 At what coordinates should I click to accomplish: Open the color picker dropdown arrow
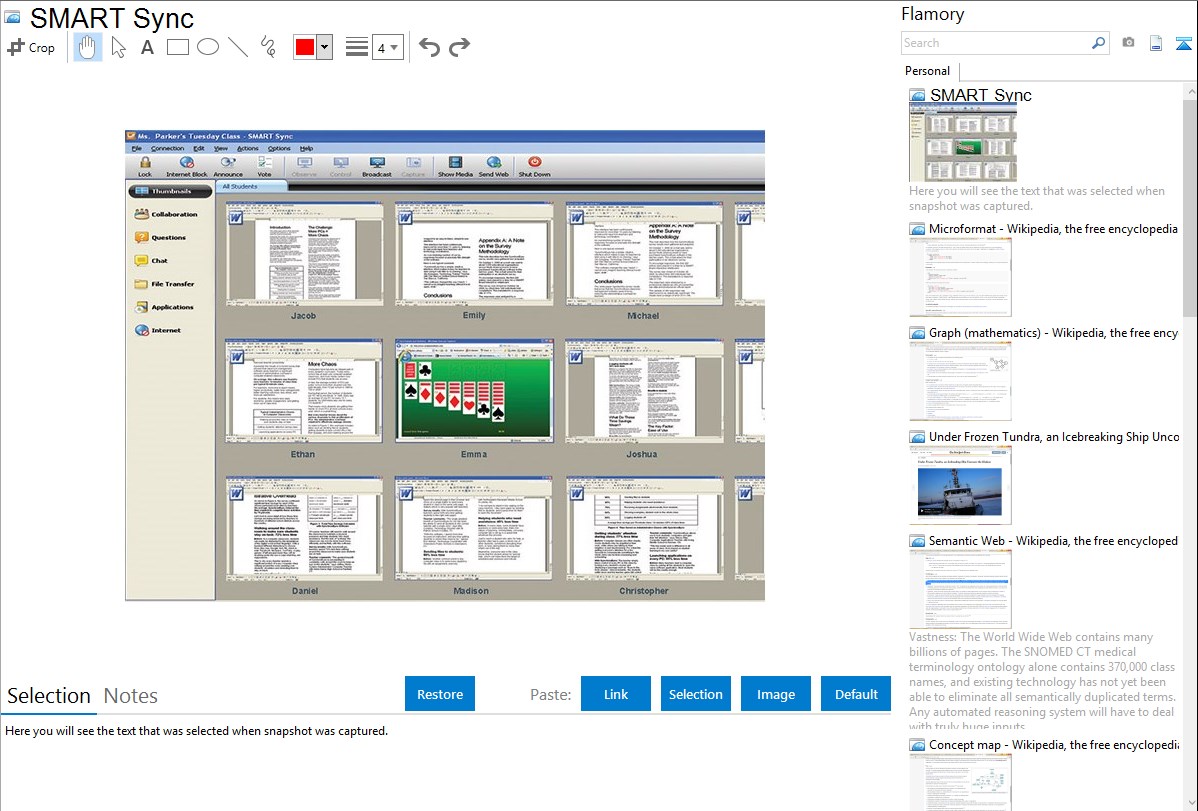[324, 47]
